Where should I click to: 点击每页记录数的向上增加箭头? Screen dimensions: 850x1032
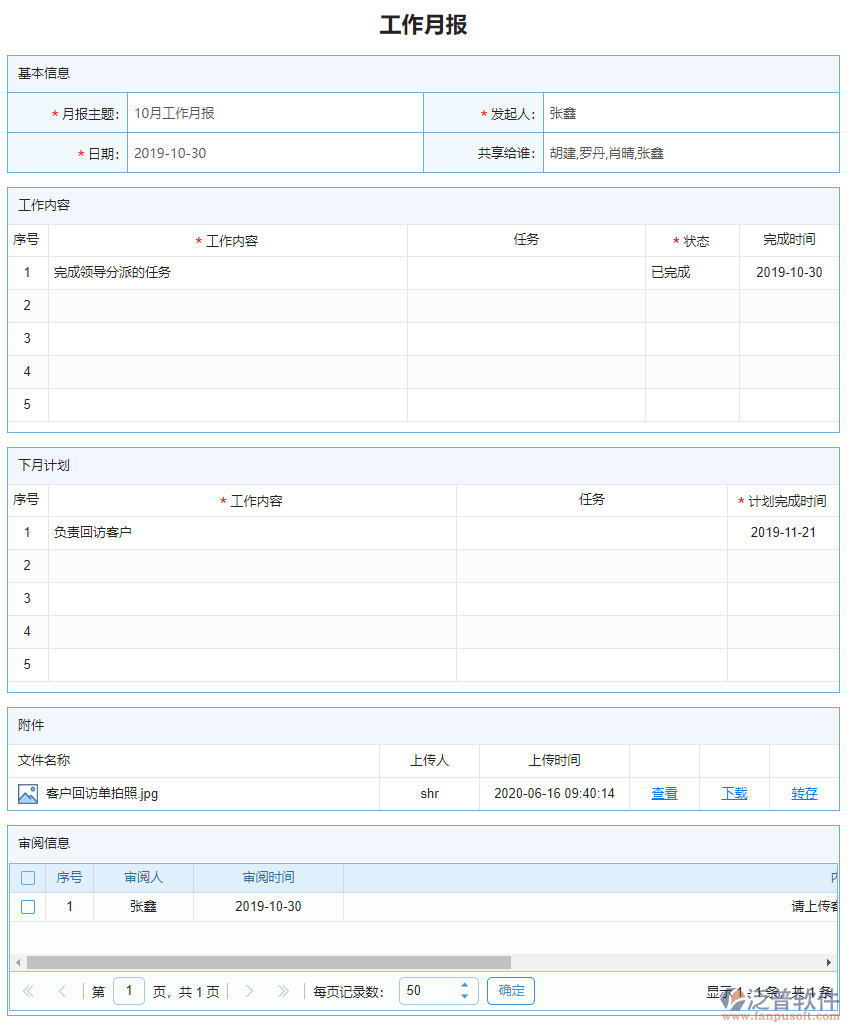tap(464, 984)
